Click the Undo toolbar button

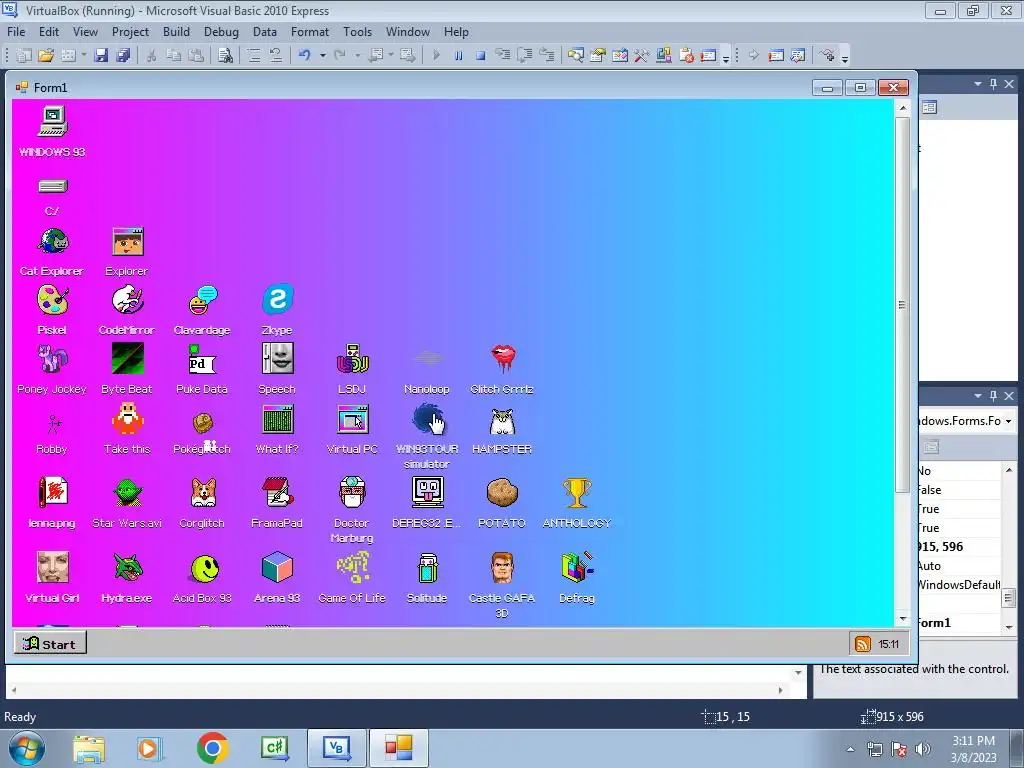[305, 56]
